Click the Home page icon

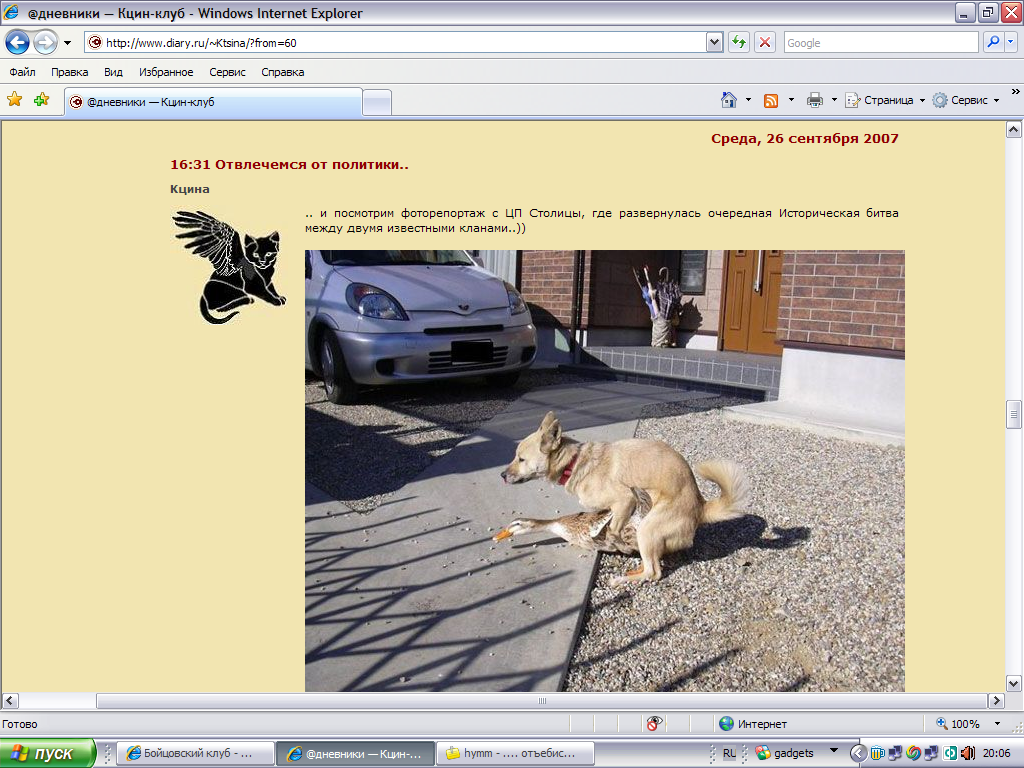tap(730, 100)
